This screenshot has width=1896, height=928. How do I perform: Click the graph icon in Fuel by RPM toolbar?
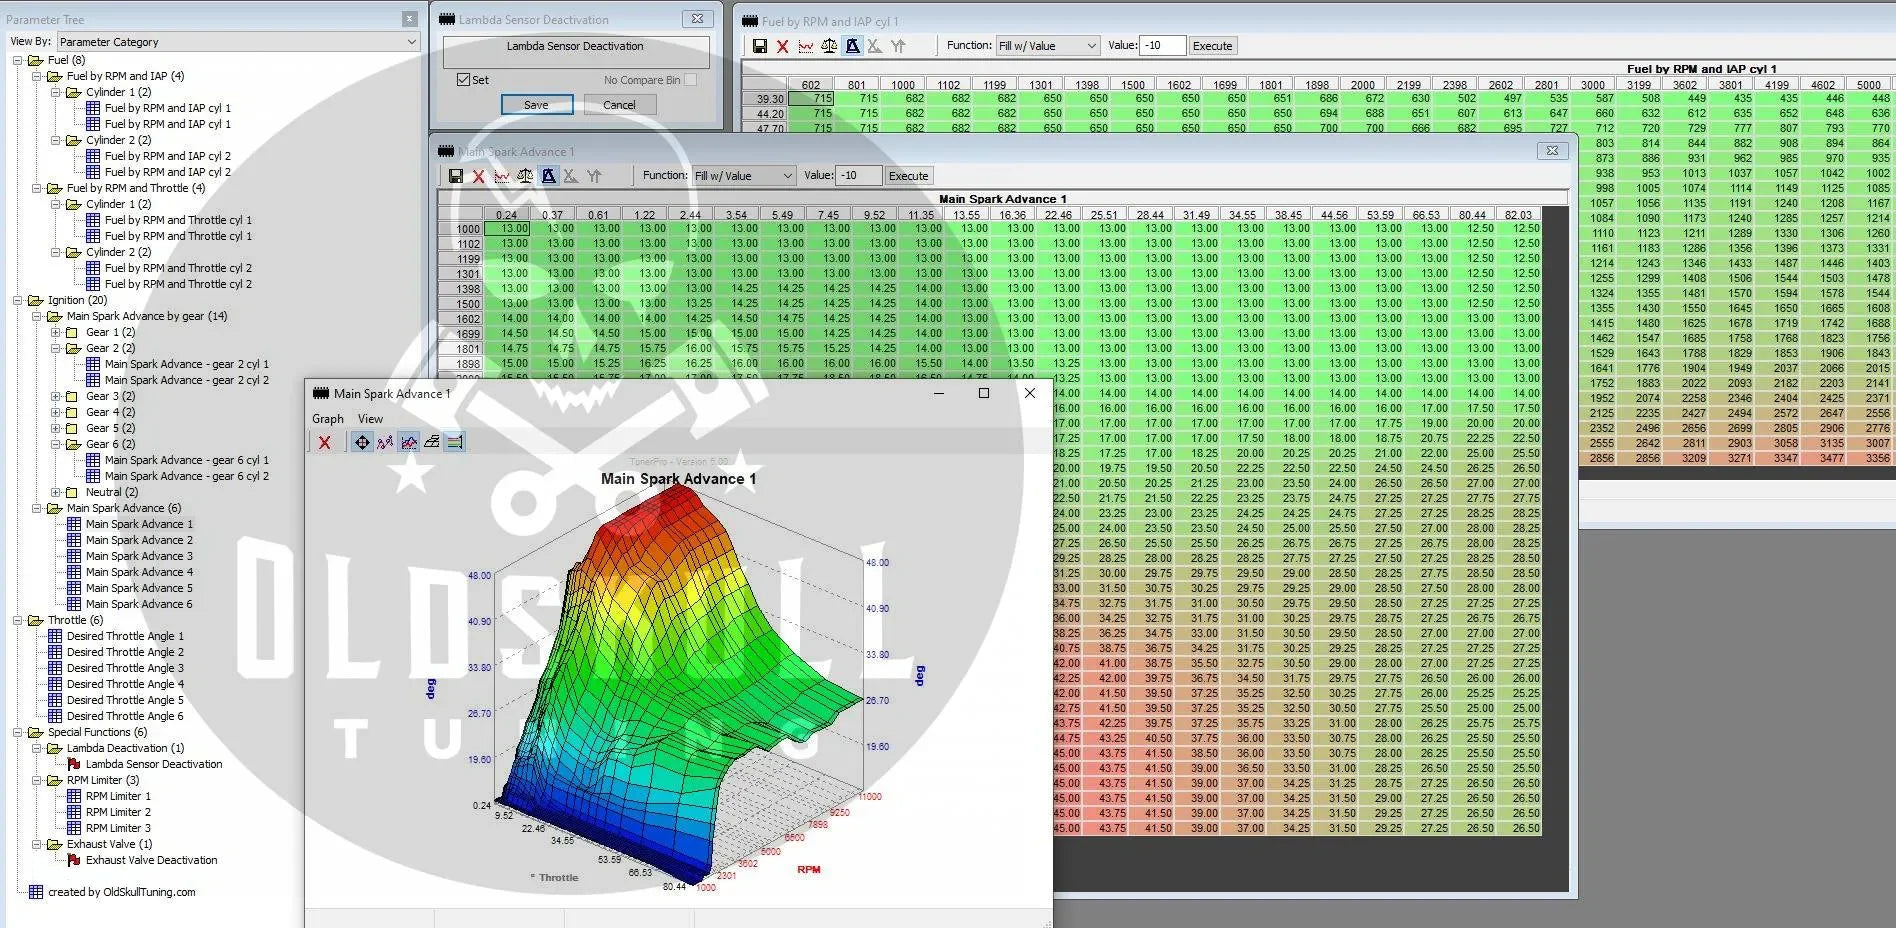point(806,46)
